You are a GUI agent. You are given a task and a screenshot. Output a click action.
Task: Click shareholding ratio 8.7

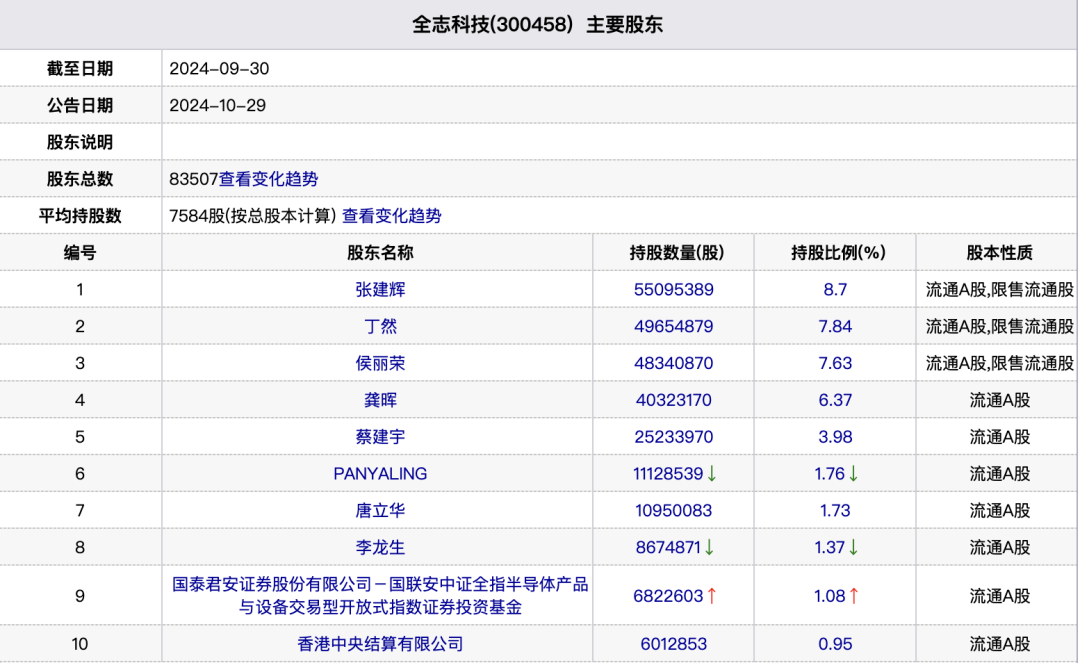tap(835, 290)
